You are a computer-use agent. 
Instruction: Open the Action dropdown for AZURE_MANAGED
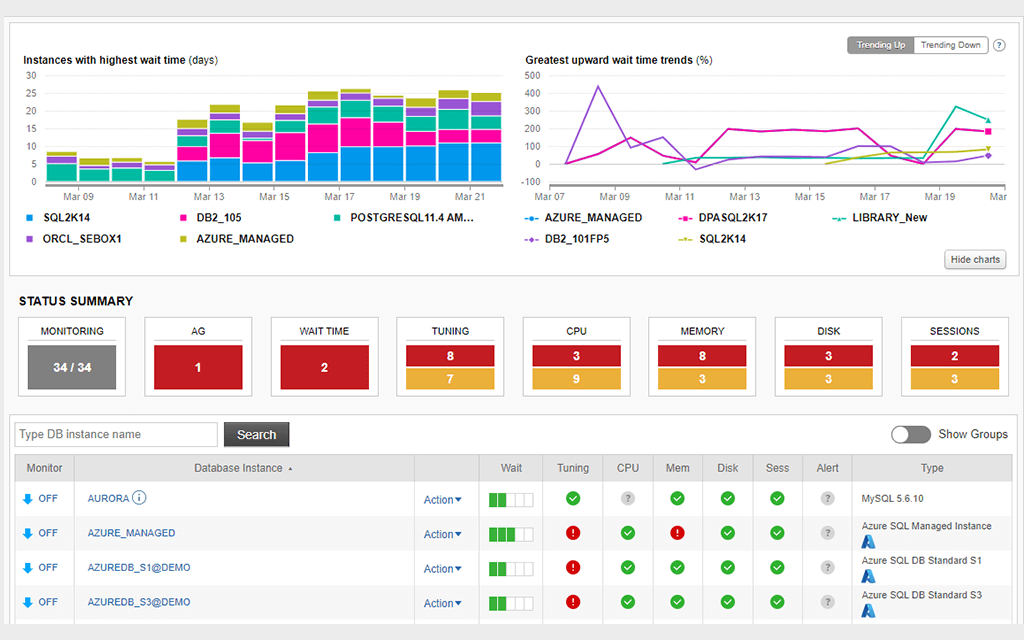[442, 534]
